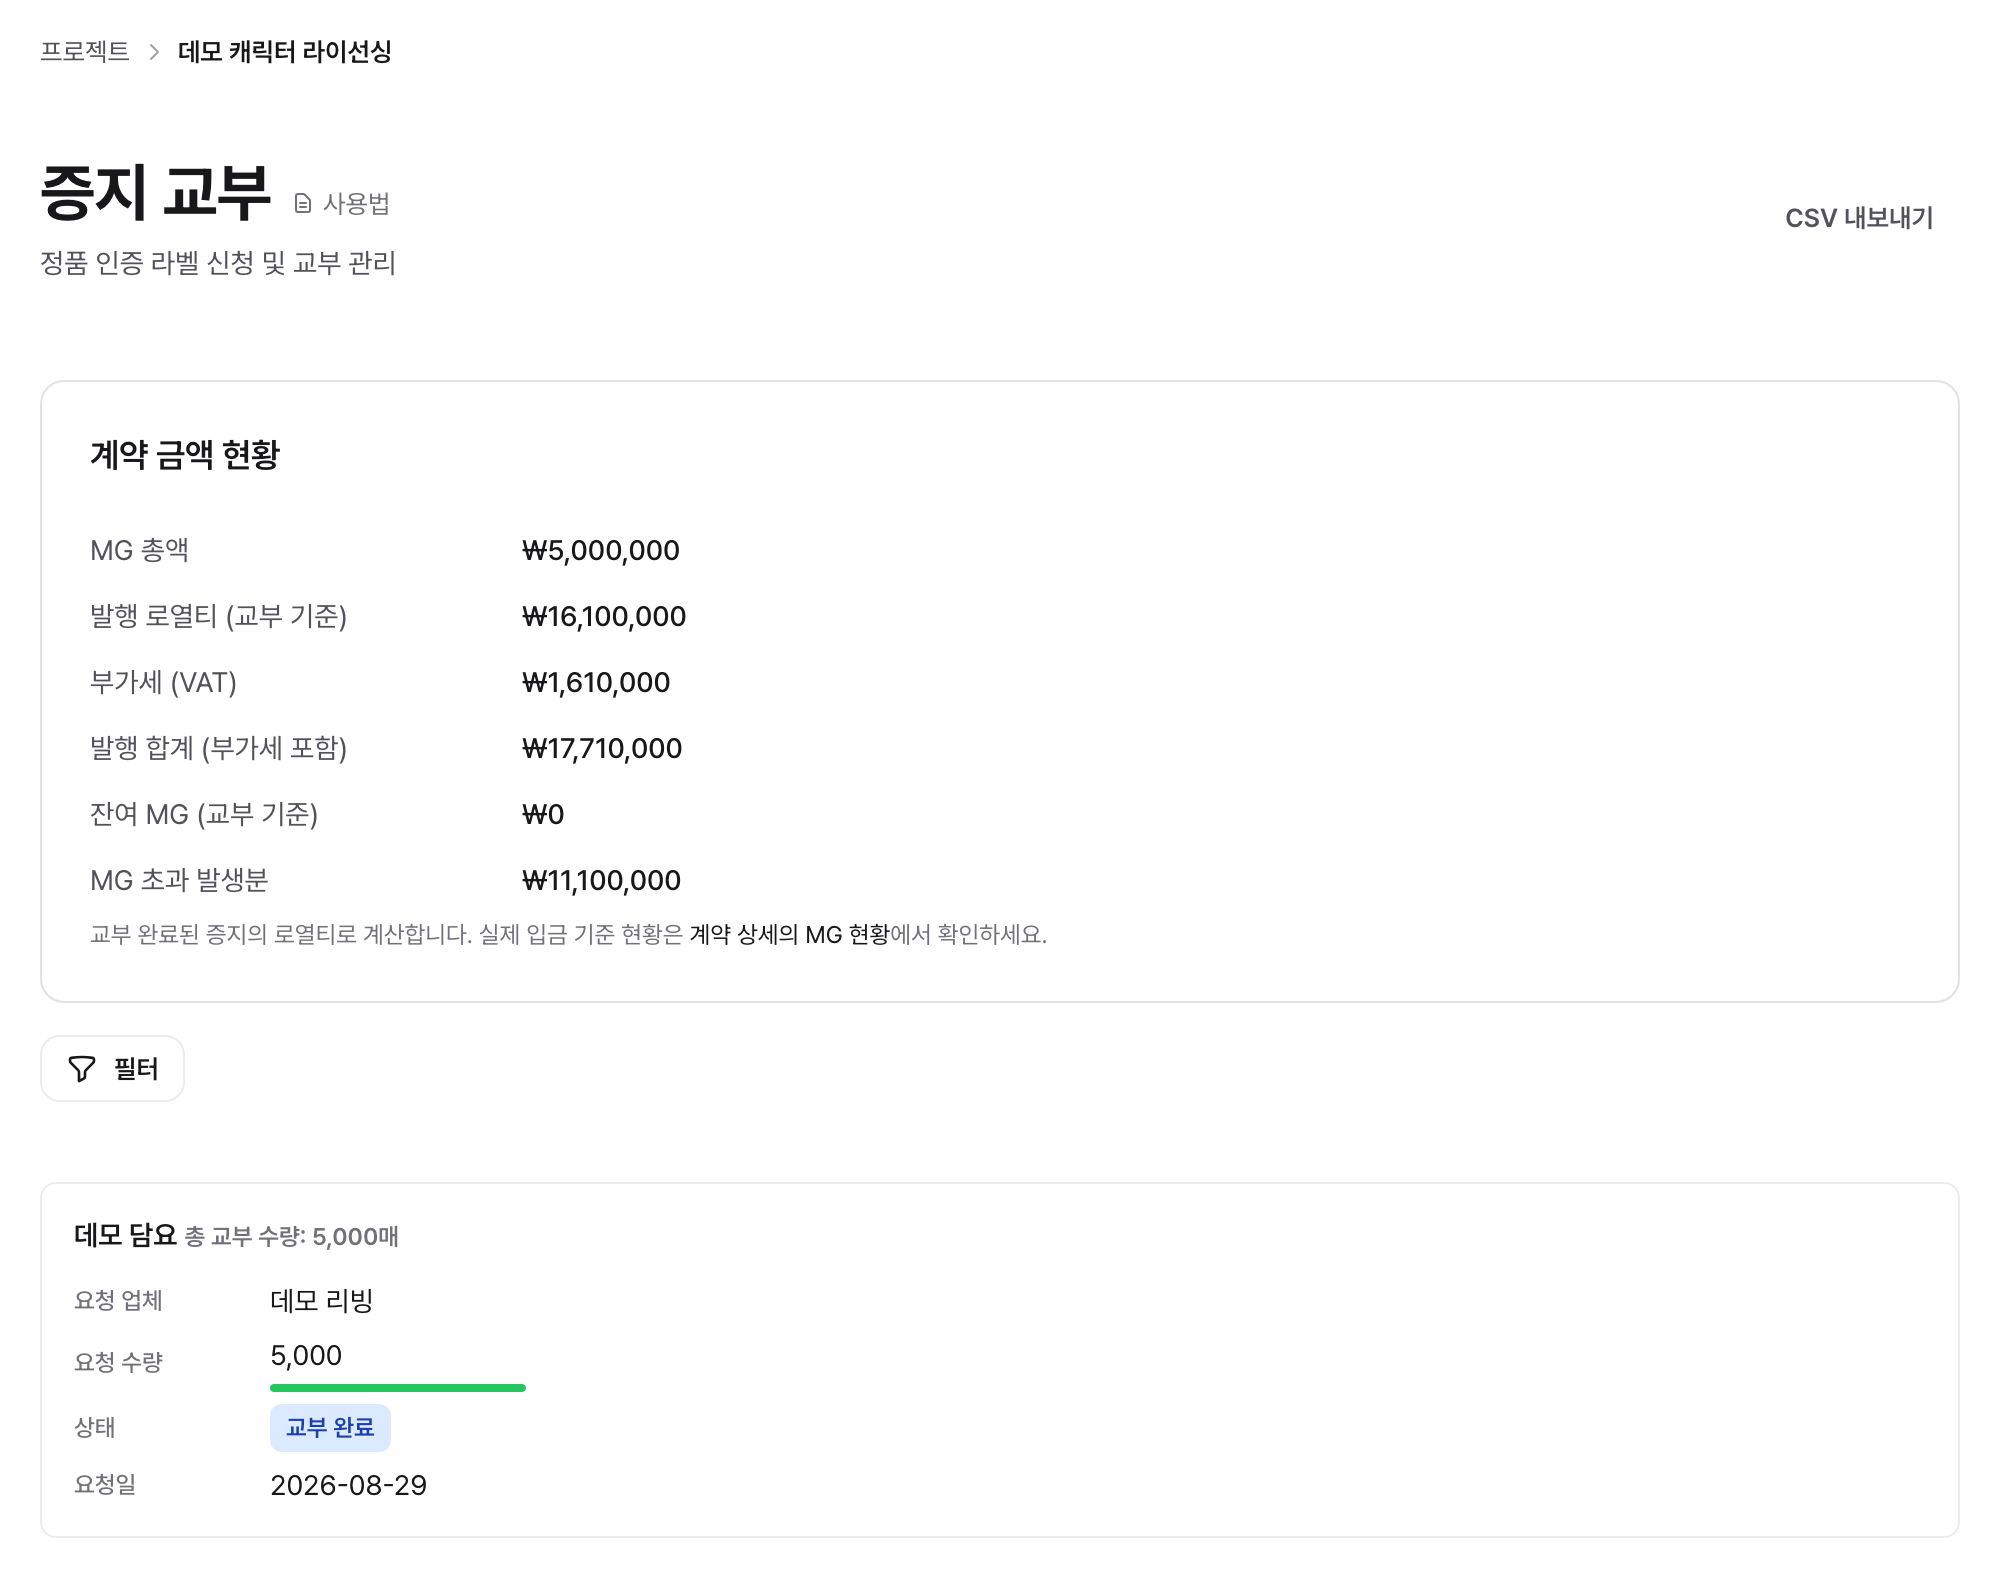This screenshot has height=1580, width=2000.
Task: Open the 필터 button
Action: click(x=112, y=1069)
